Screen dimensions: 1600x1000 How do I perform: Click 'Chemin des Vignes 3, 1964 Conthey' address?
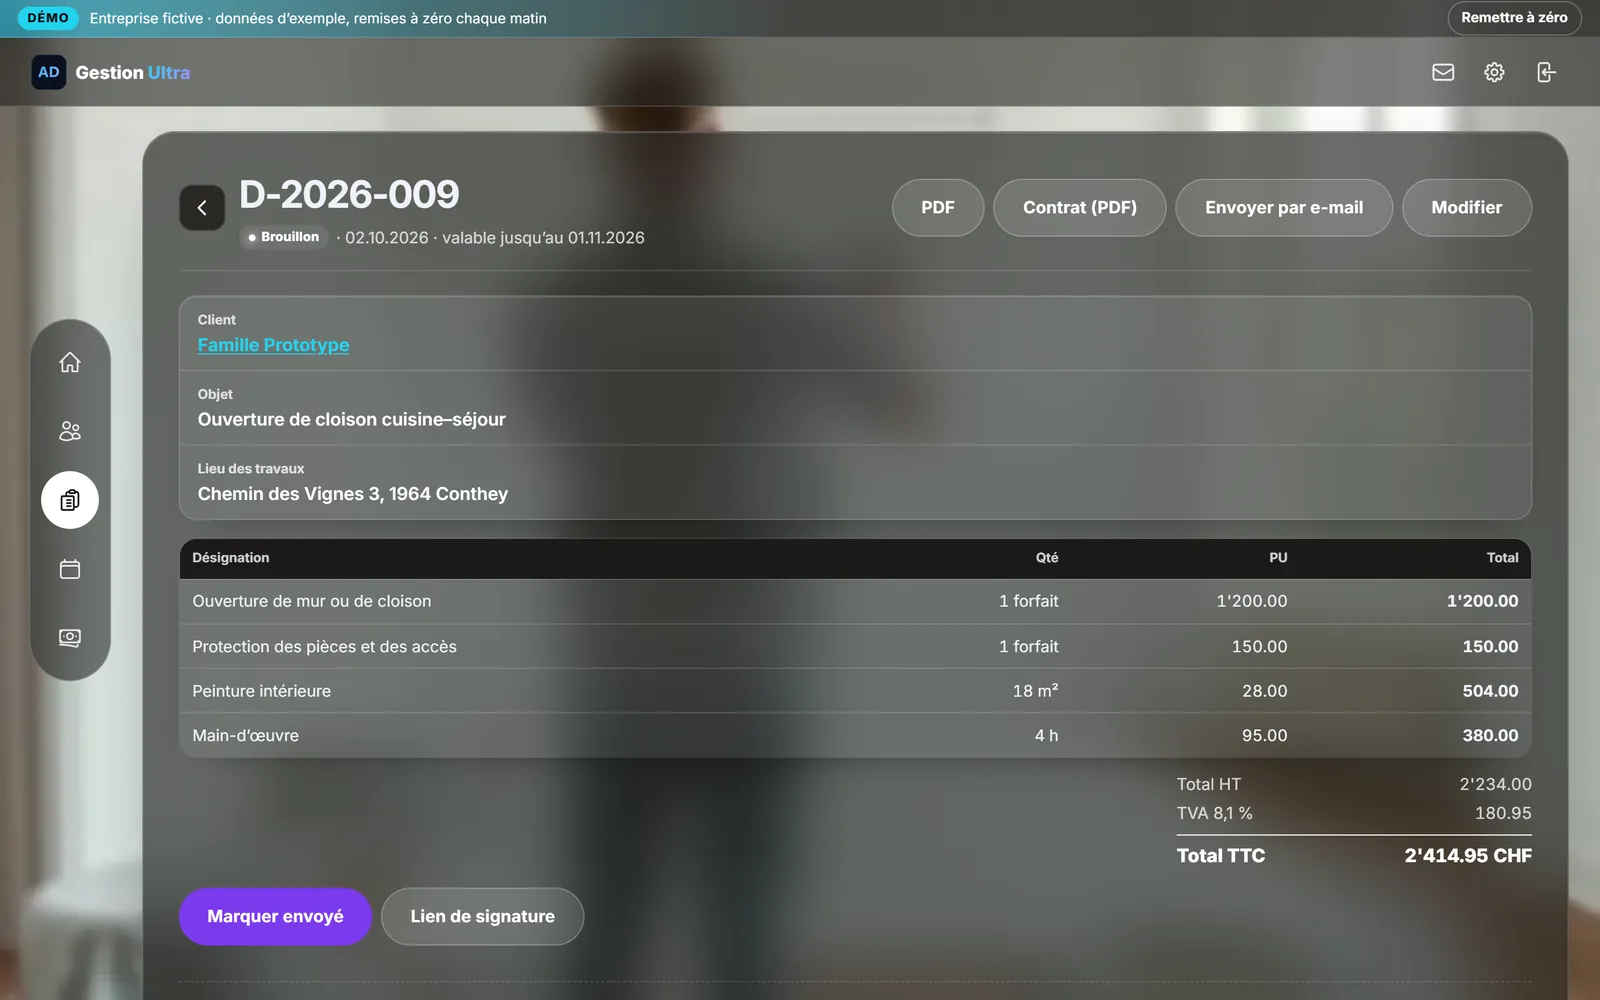pos(353,494)
